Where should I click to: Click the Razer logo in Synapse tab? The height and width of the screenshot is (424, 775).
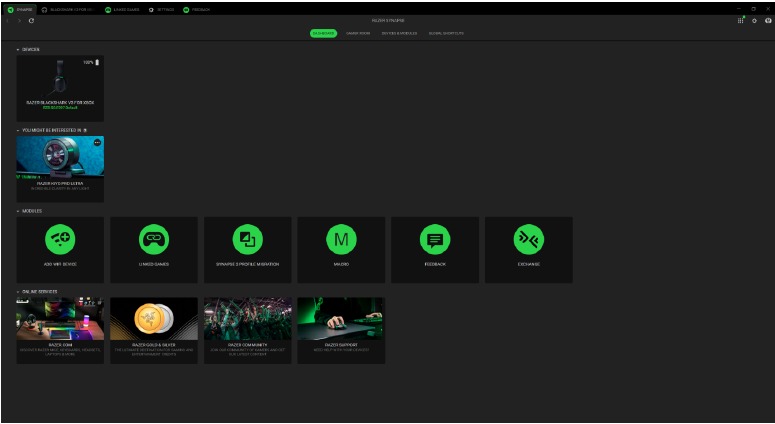click(10, 10)
